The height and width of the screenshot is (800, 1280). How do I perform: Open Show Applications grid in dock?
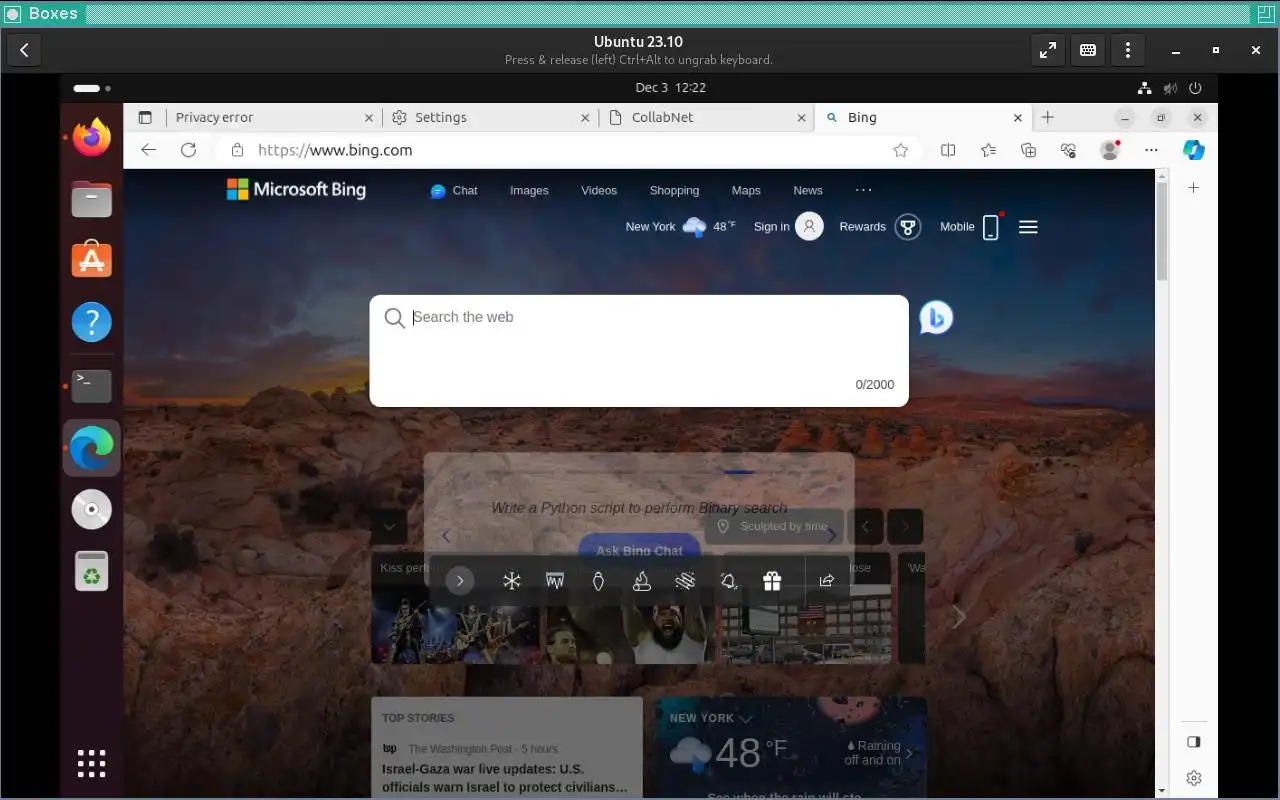pyautogui.click(x=91, y=763)
